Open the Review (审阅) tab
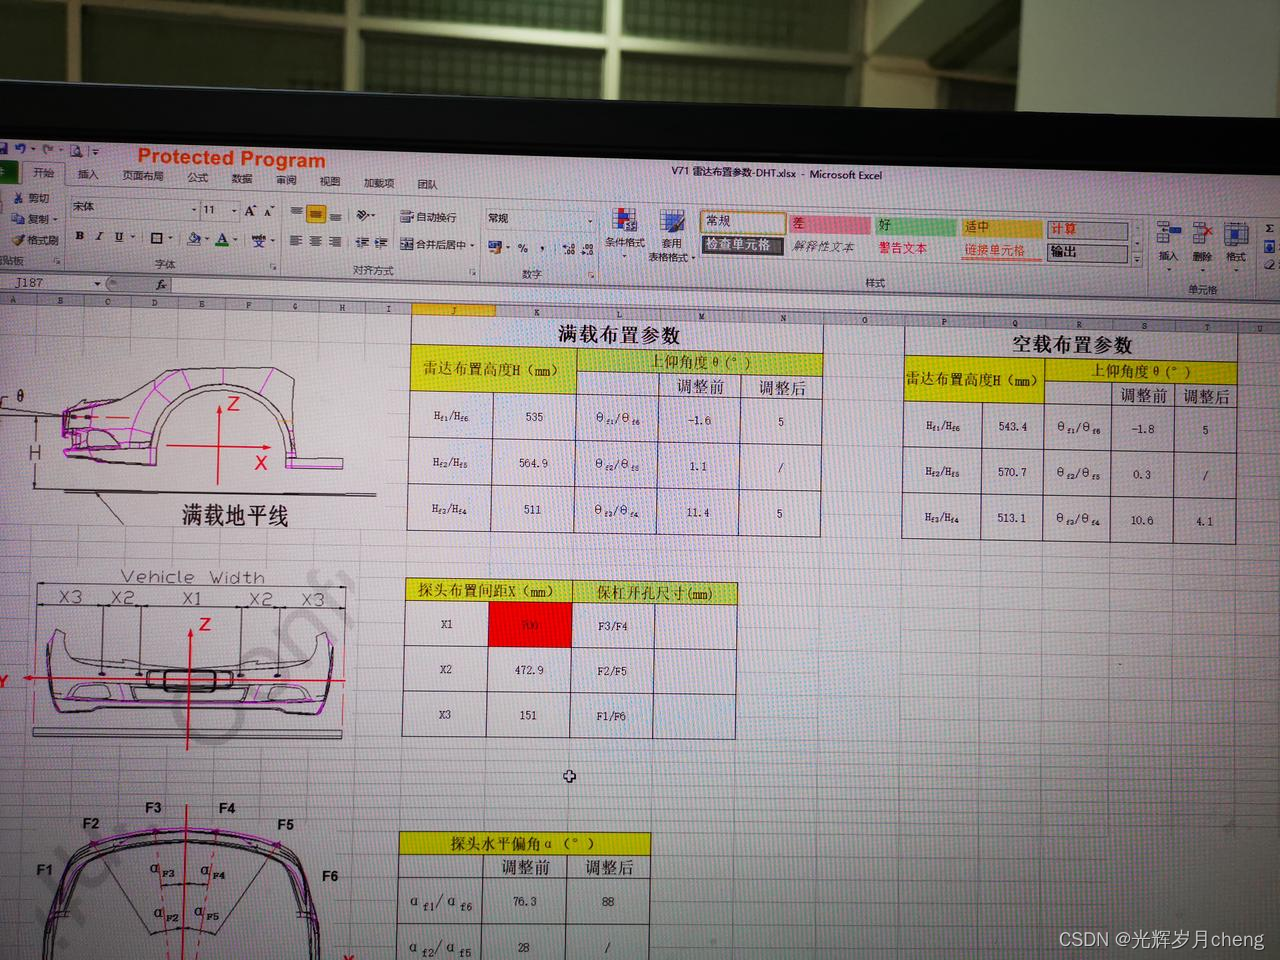Image resolution: width=1280 pixels, height=960 pixels. pyautogui.click(x=286, y=180)
